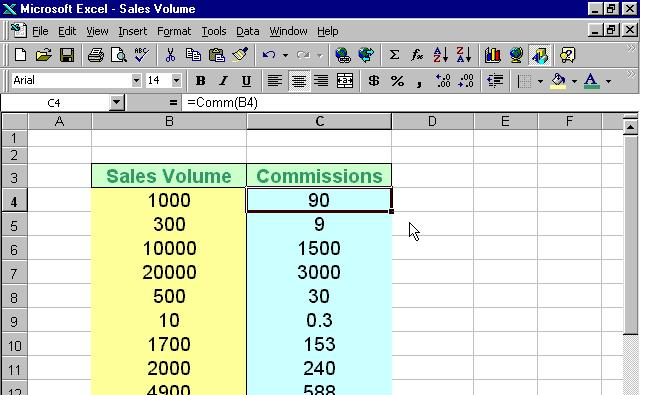The width and height of the screenshot is (645, 395).
Task: Open the Insert menu
Action: coord(132,31)
